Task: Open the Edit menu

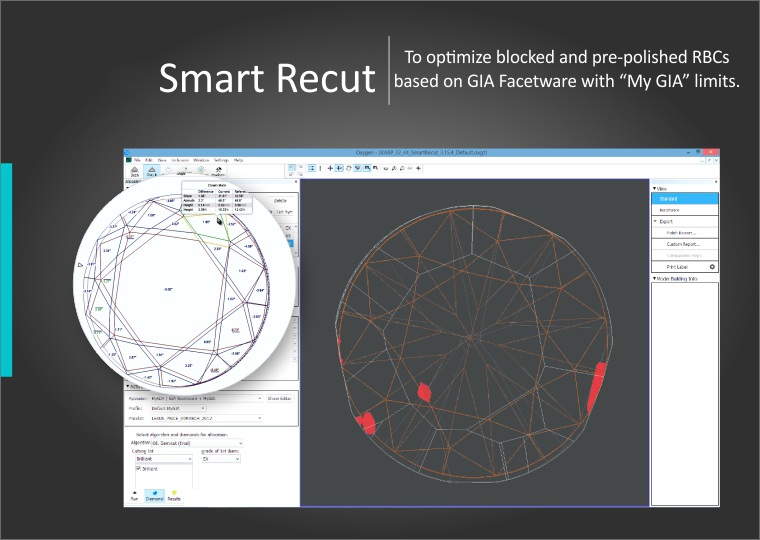Action: [149, 160]
